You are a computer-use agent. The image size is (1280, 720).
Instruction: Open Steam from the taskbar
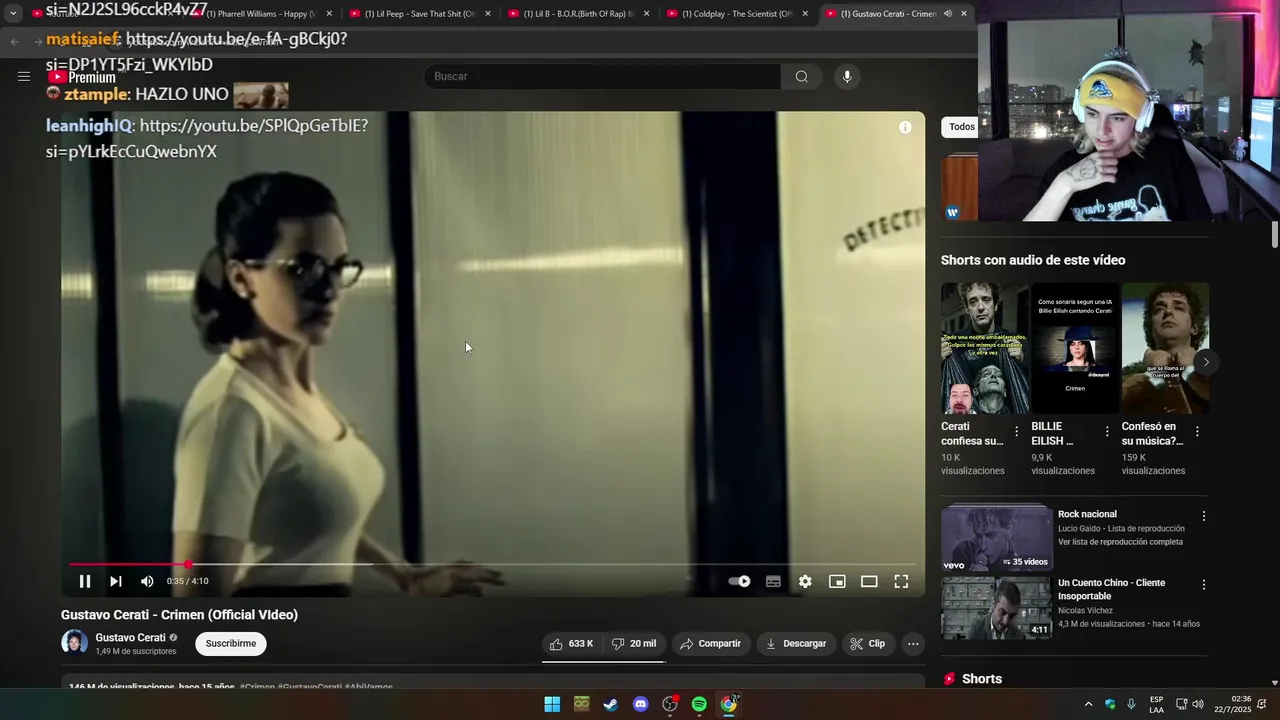(x=611, y=704)
